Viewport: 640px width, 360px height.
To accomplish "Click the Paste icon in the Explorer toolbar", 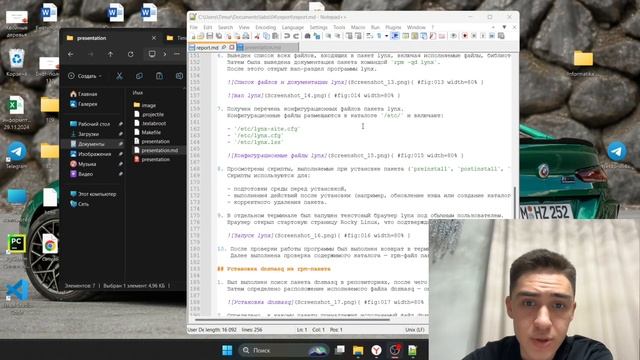I will point(159,76).
